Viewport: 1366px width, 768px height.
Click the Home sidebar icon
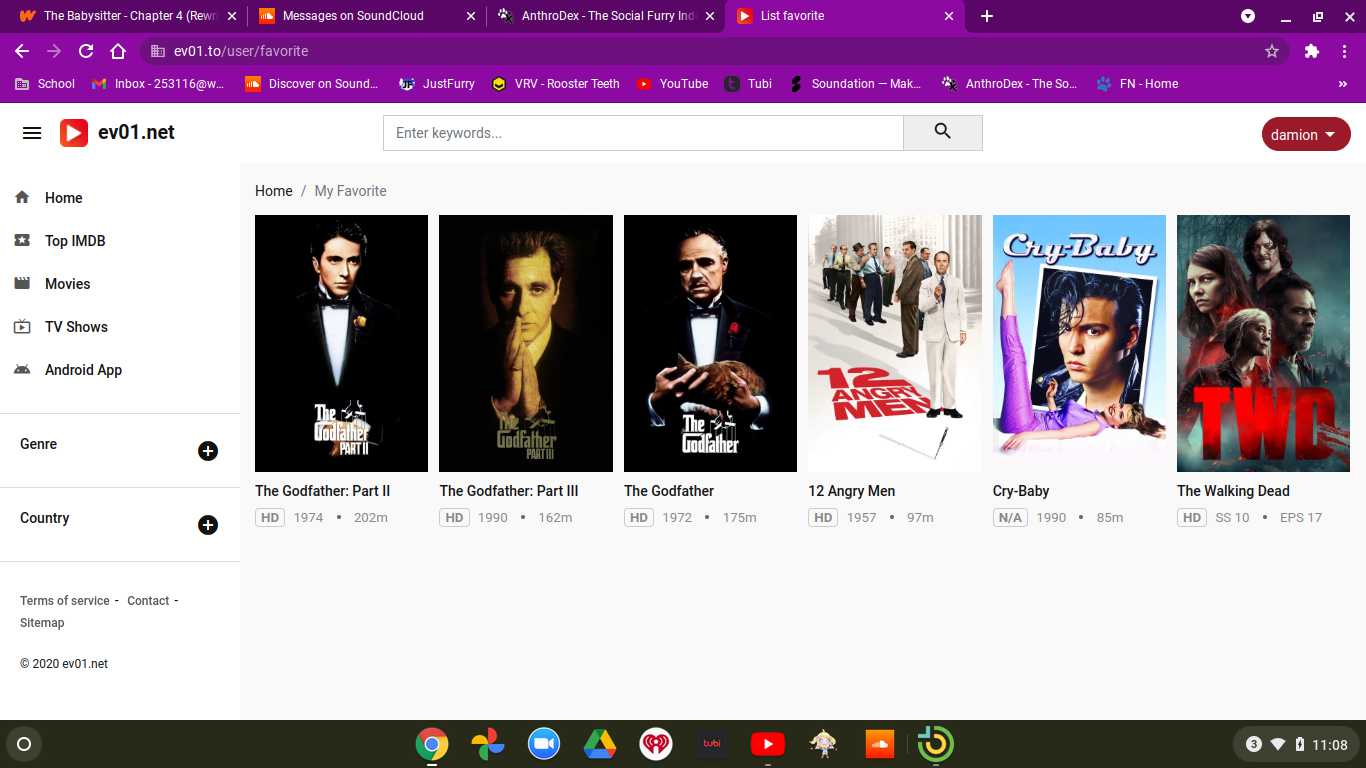click(22, 198)
